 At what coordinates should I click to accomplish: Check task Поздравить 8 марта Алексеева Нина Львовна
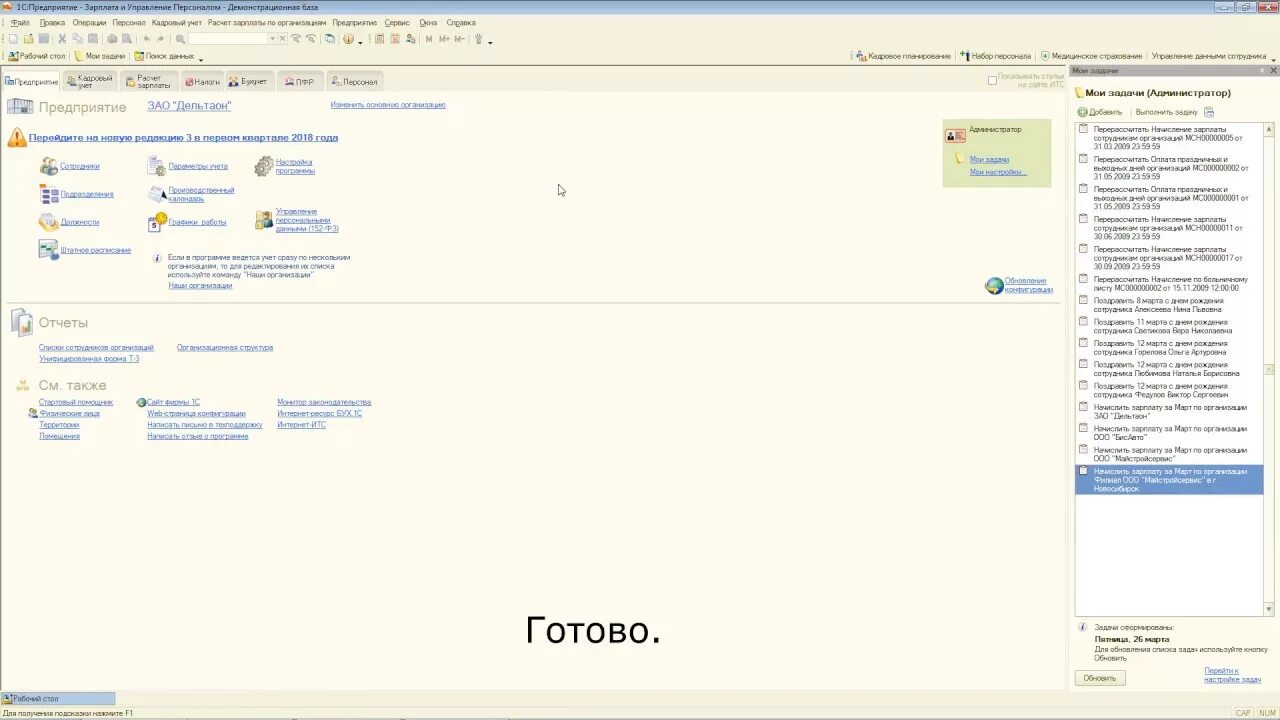[1083, 300]
